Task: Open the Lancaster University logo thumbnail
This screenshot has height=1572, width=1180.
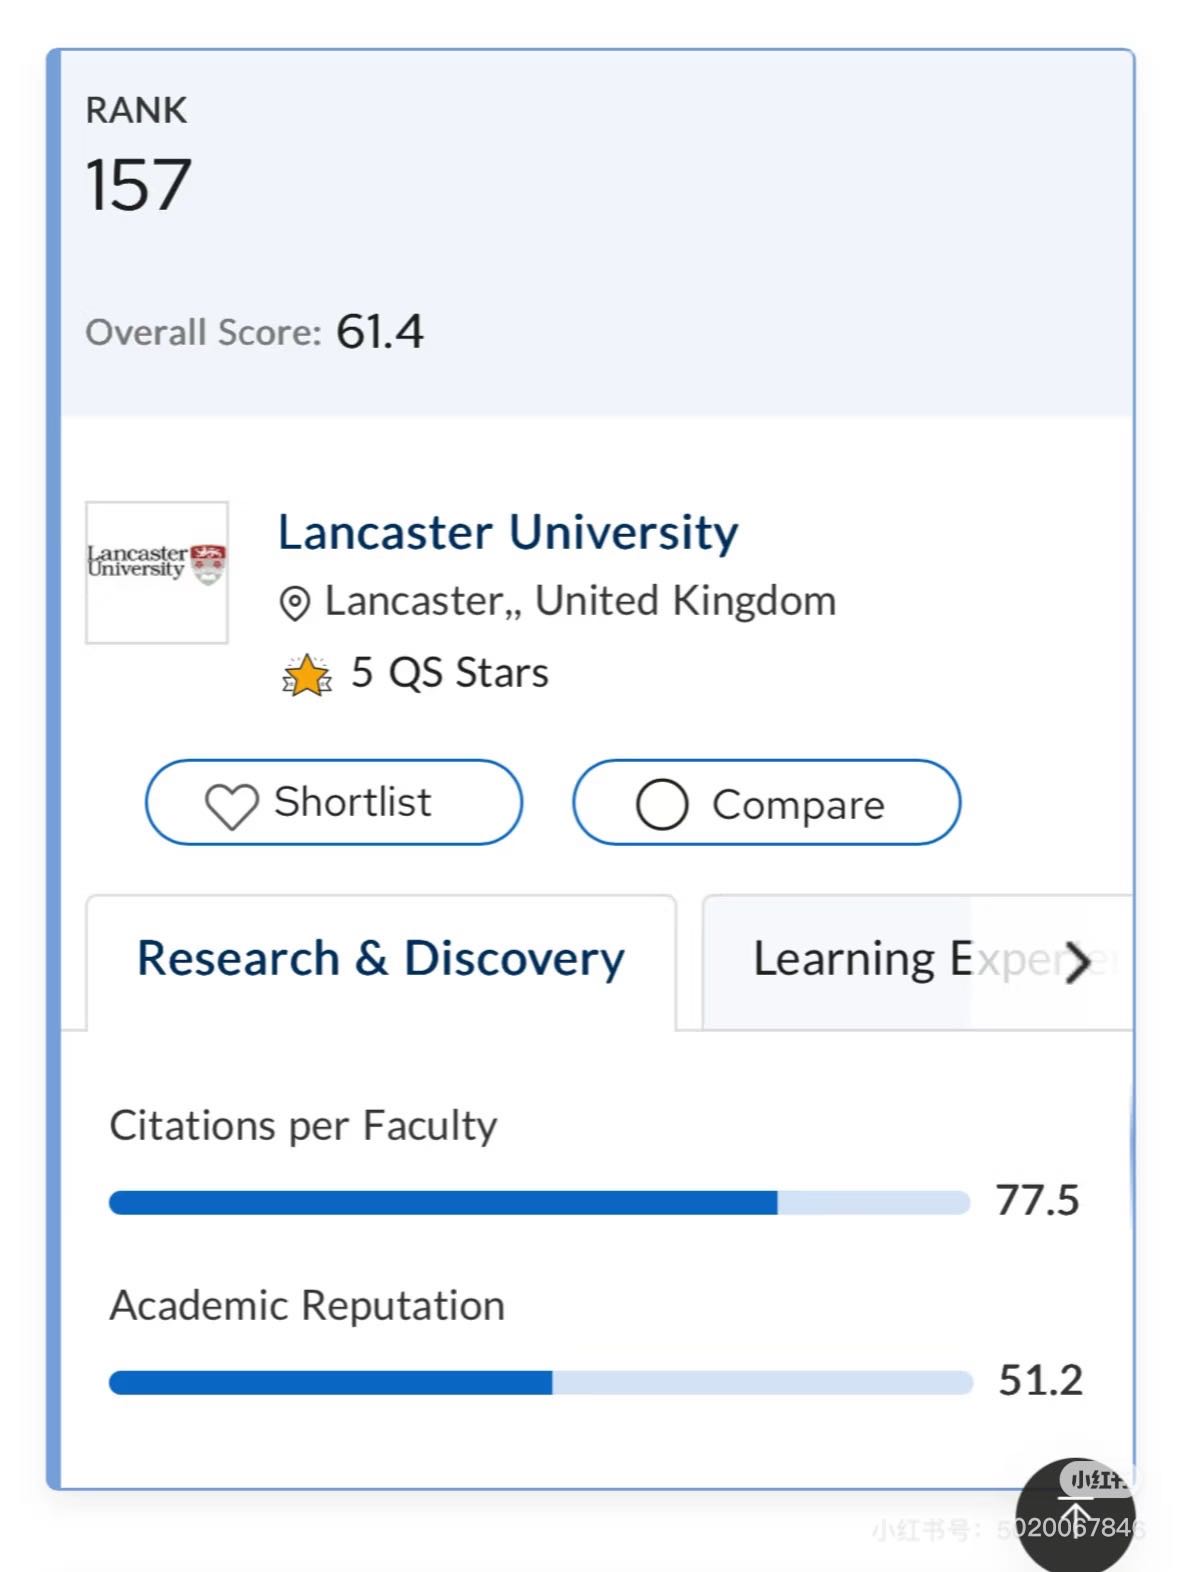Action: [x=157, y=572]
